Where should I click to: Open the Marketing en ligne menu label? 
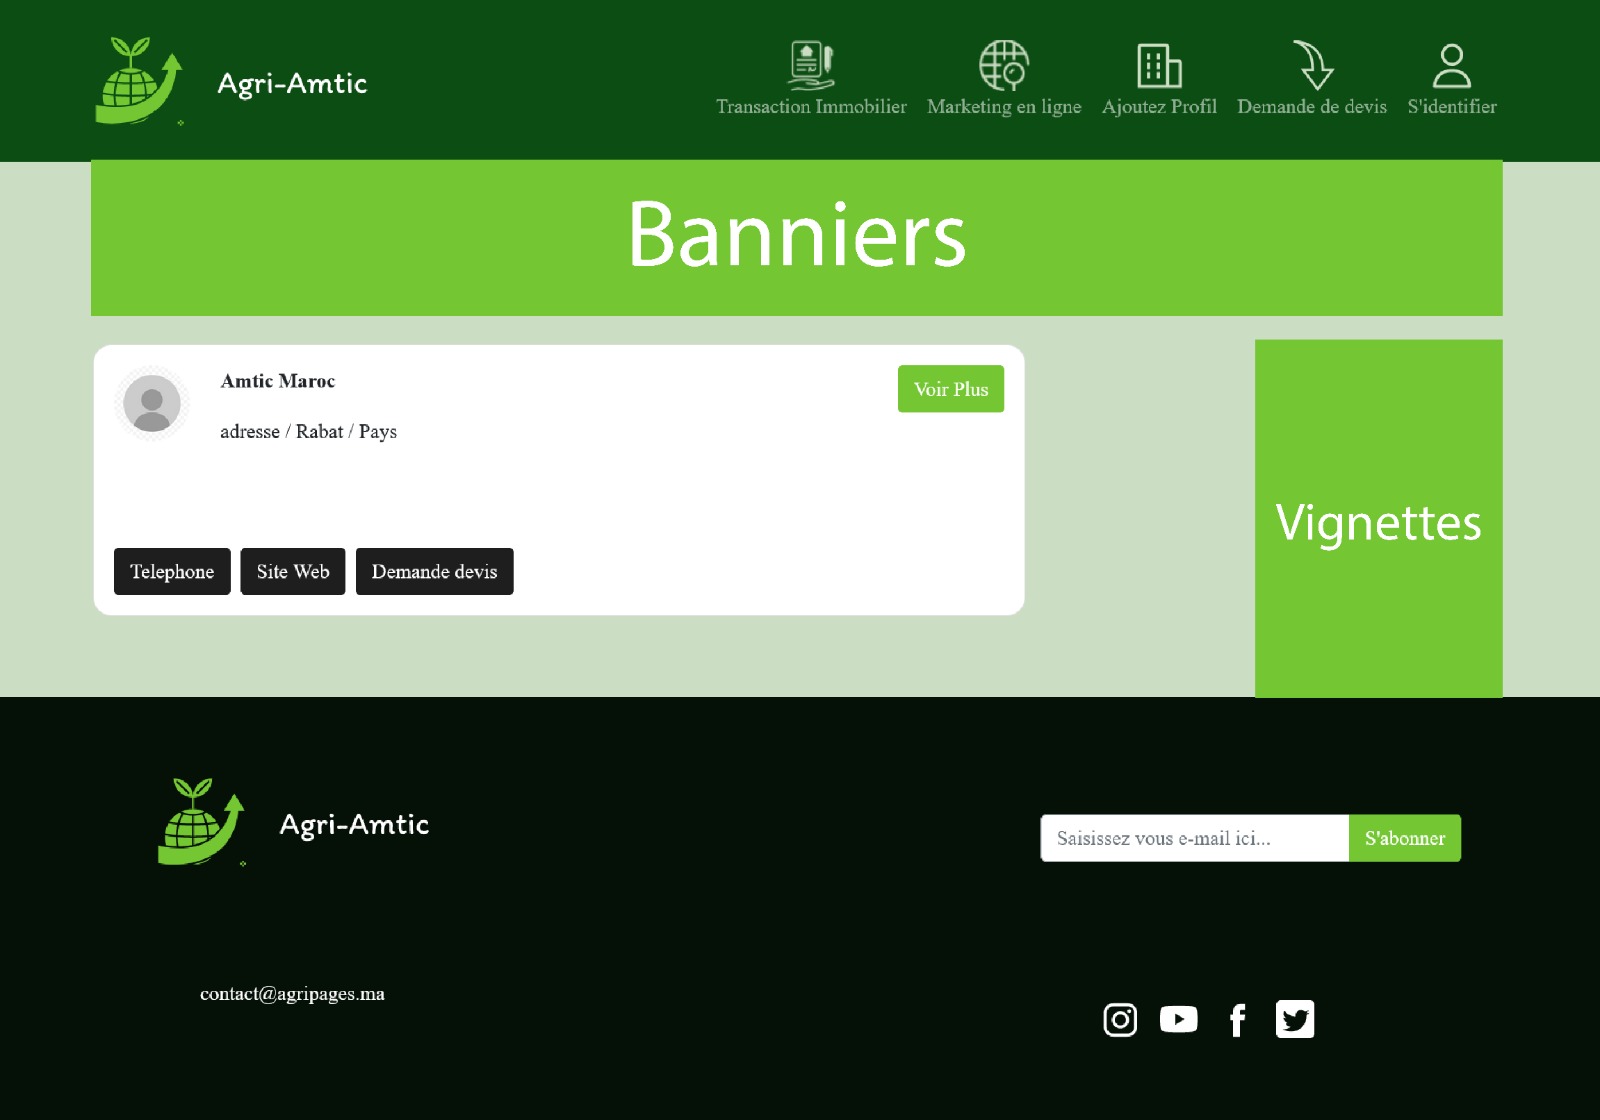coord(1004,107)
